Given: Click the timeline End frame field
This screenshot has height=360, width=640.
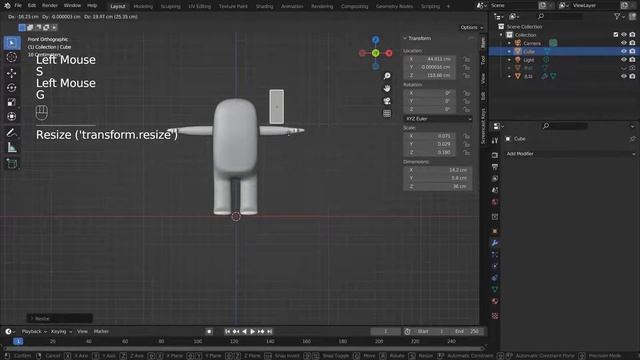Looking at the screenshot, I should point(468,331).
